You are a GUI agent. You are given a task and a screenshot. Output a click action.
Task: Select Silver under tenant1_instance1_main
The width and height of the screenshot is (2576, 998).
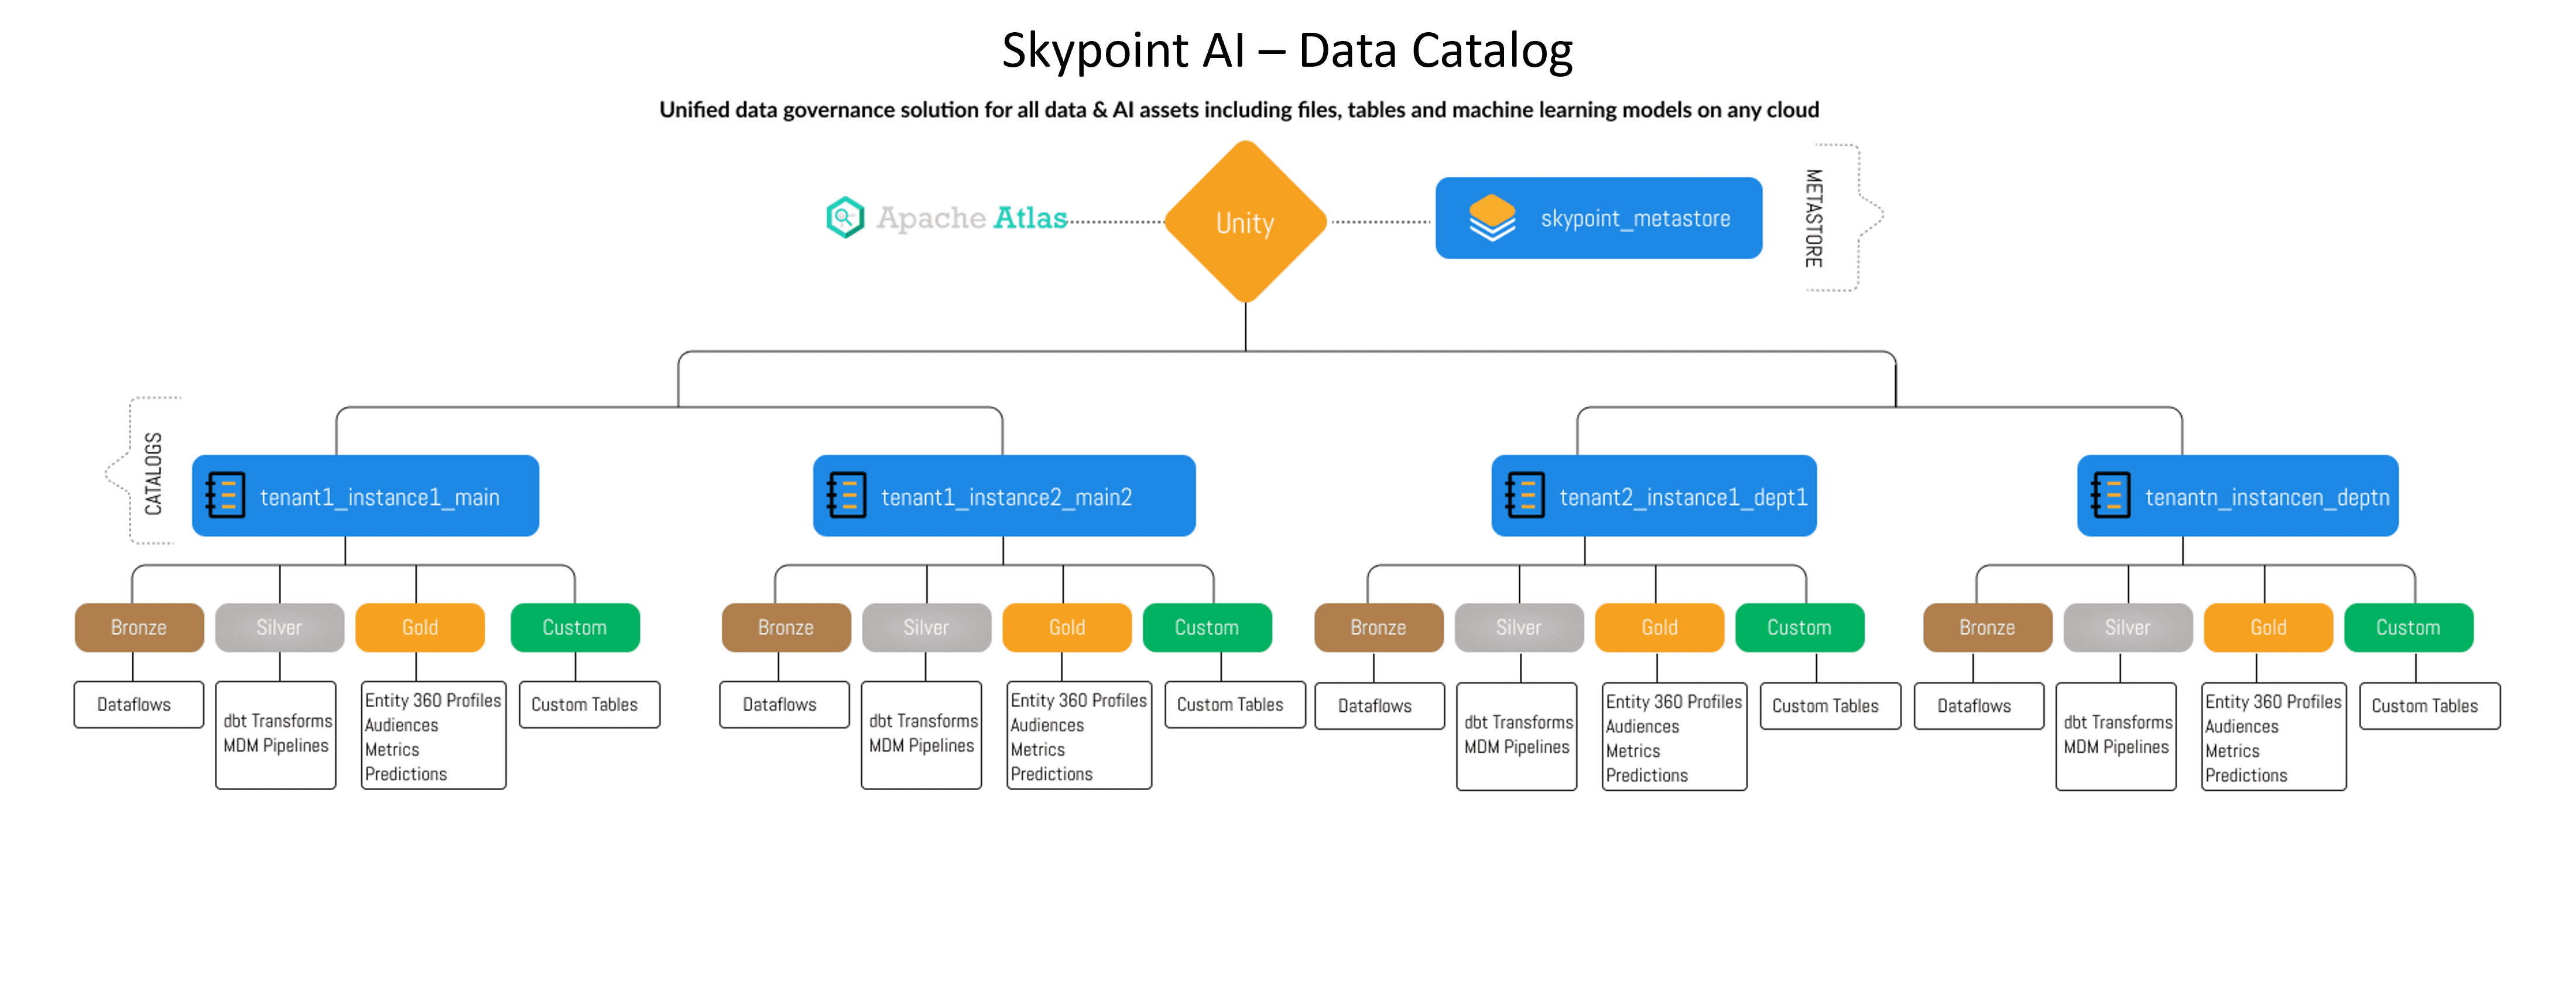coord(279,627)
